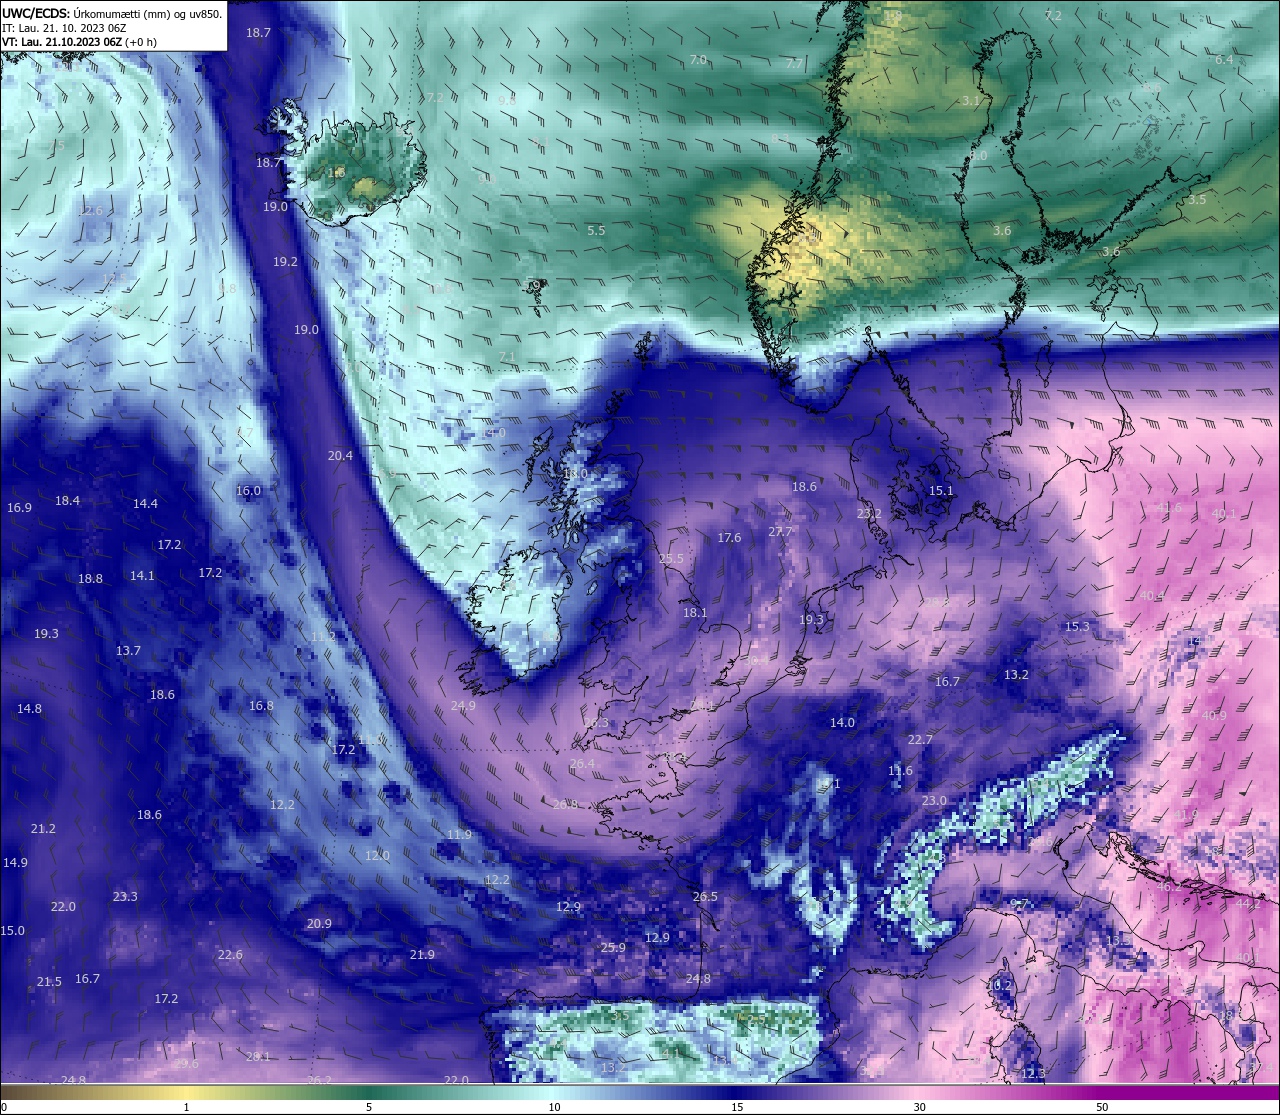Click the 'VT: Lau. 21.10.2023 06Z (+0 h)' line
The width and height of the screenshot is (1280, 1115).
[80, 42]
